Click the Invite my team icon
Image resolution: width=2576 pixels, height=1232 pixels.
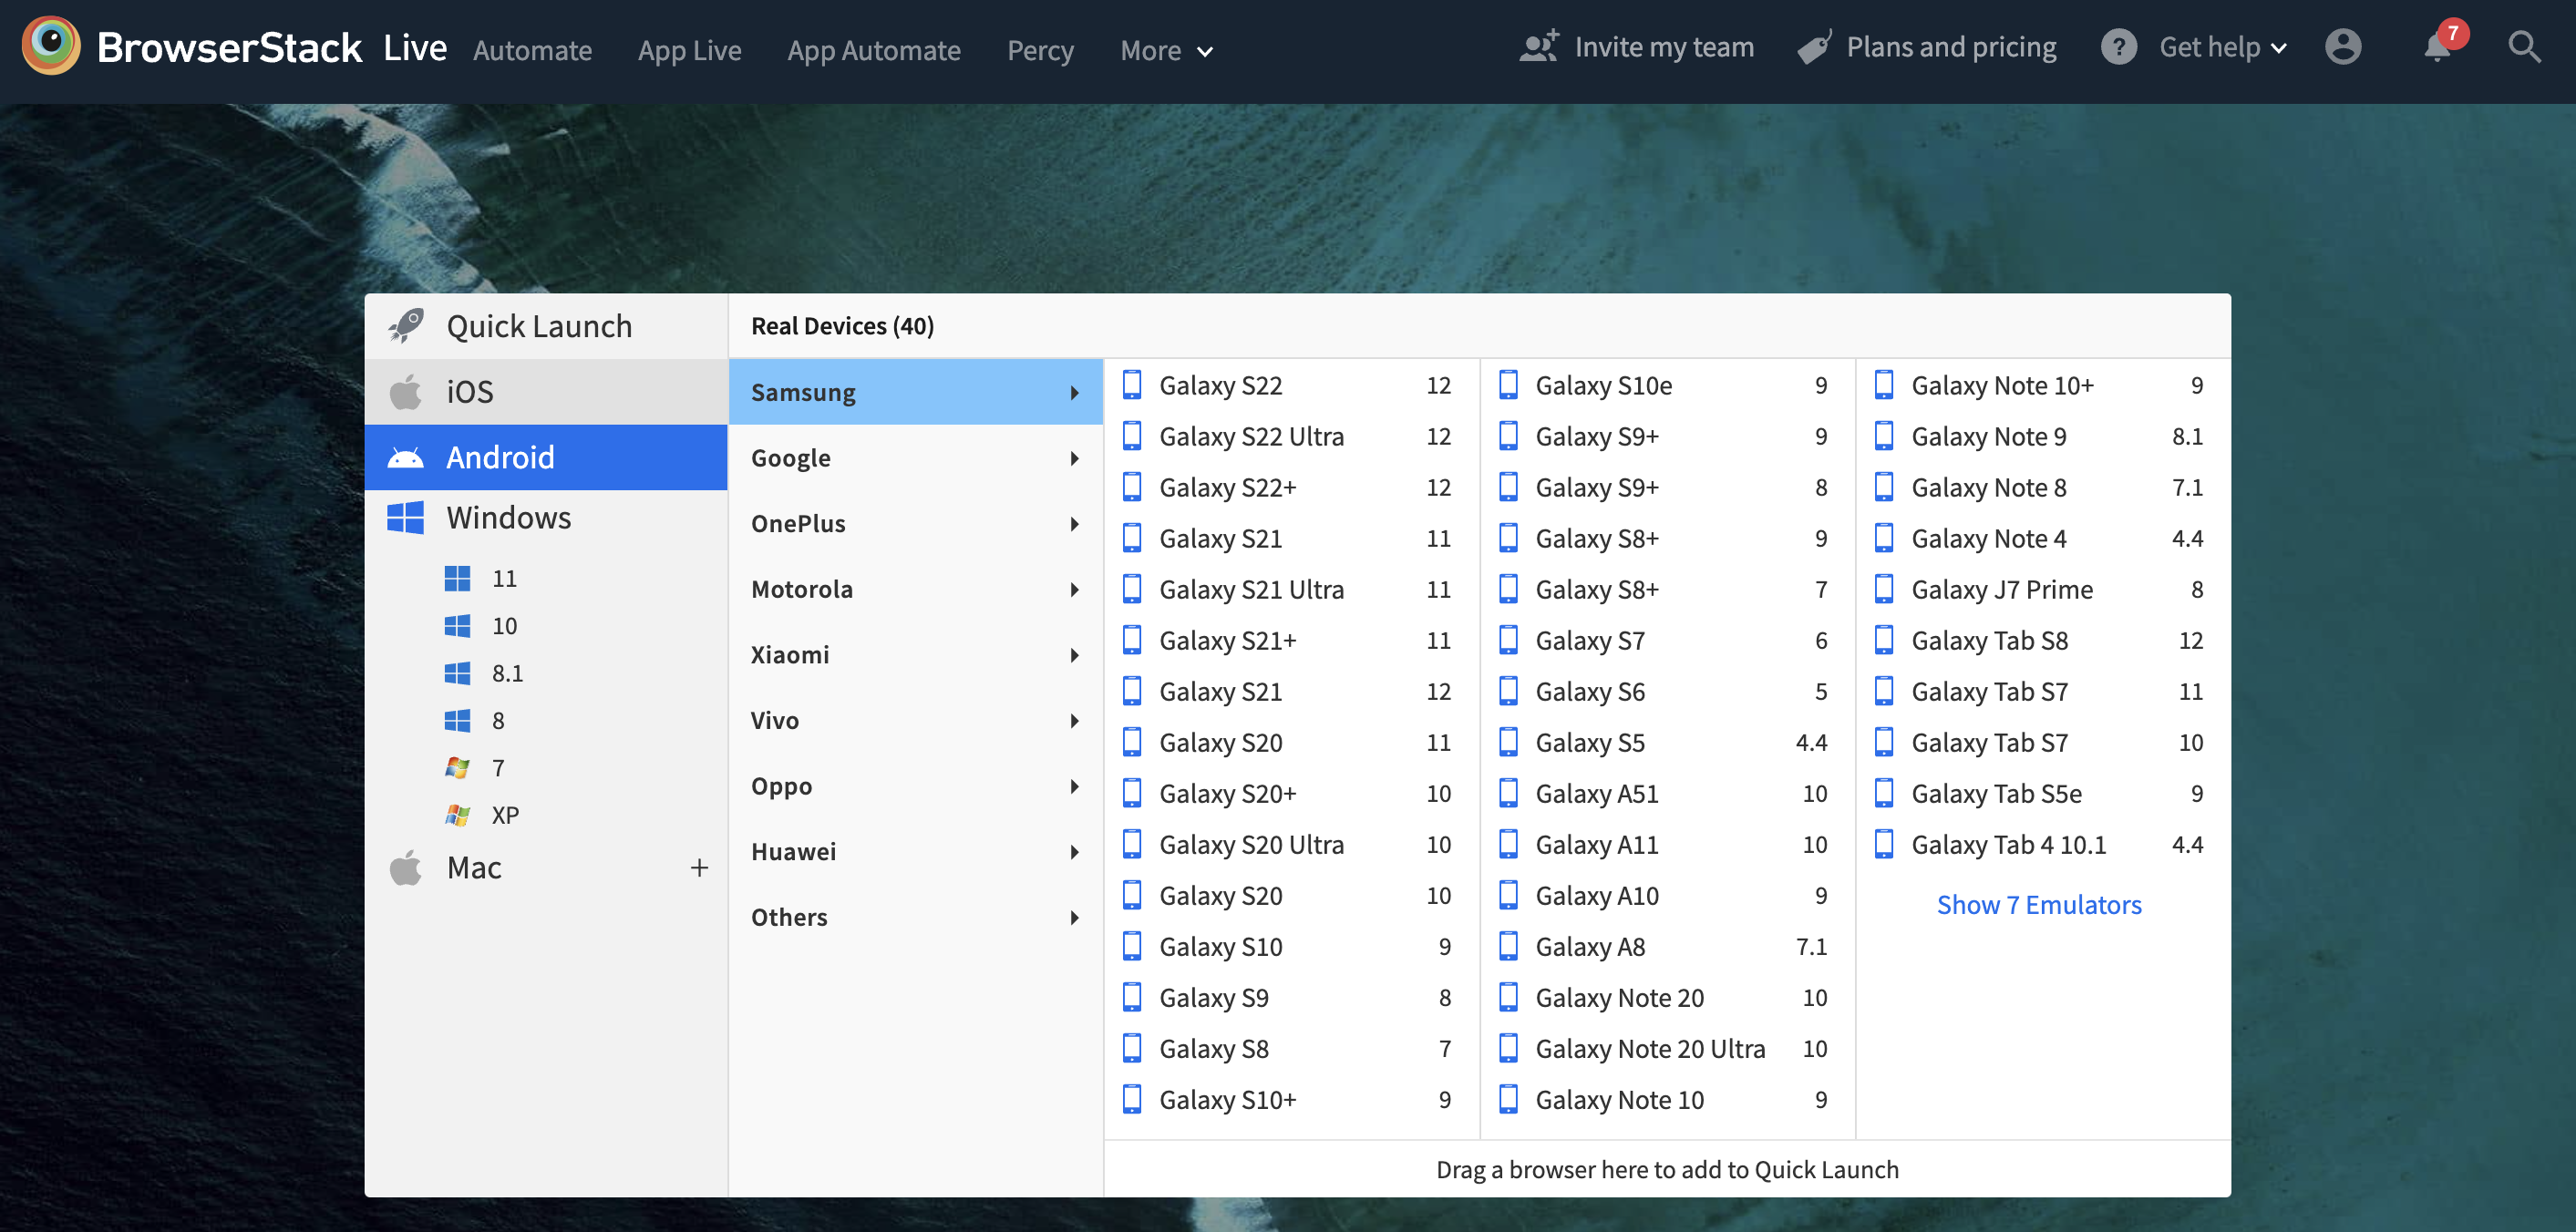pos(1539,45)
